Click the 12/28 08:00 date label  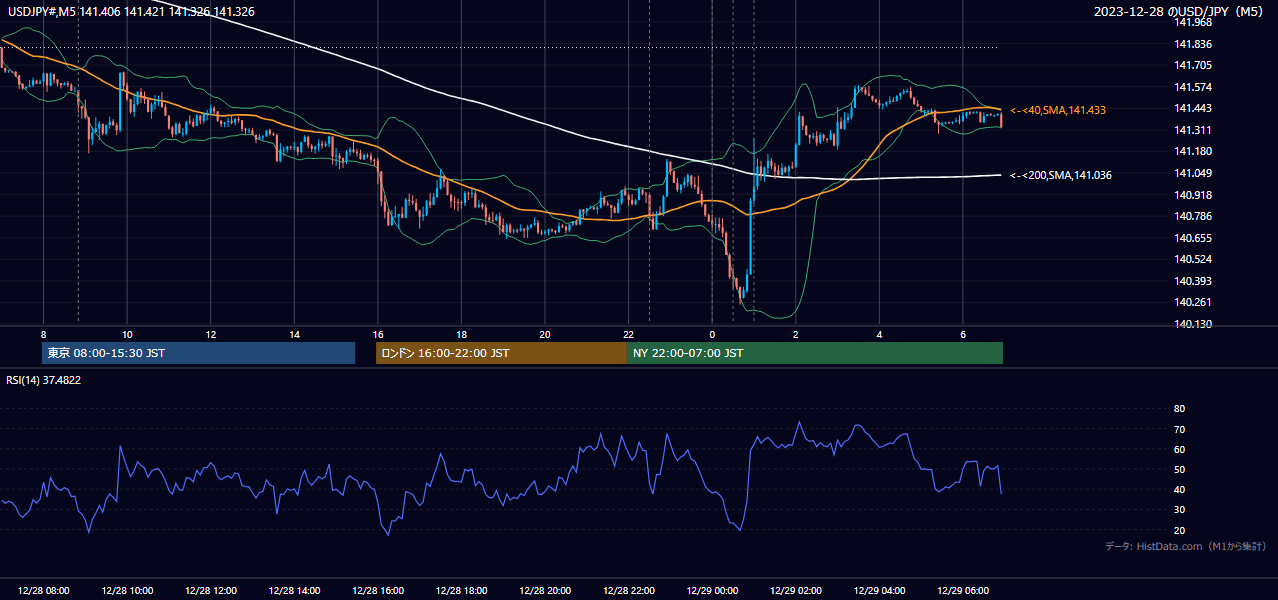[x=44, y=591]
